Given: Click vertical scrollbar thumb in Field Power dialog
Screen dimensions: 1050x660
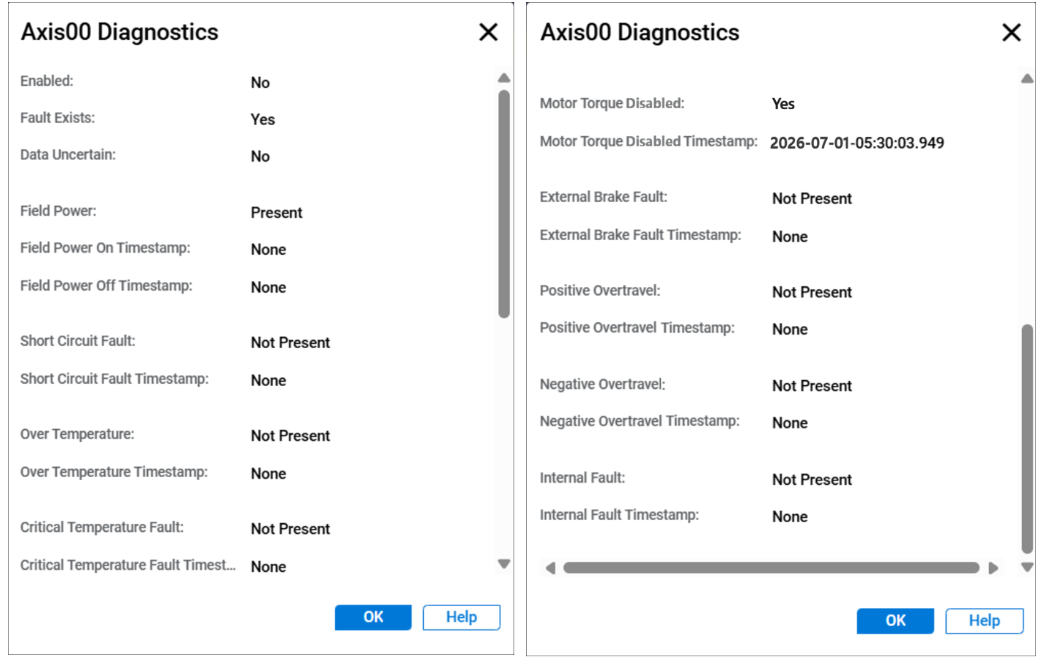Looking at the screenshot, I should click(x=504, y=204).
